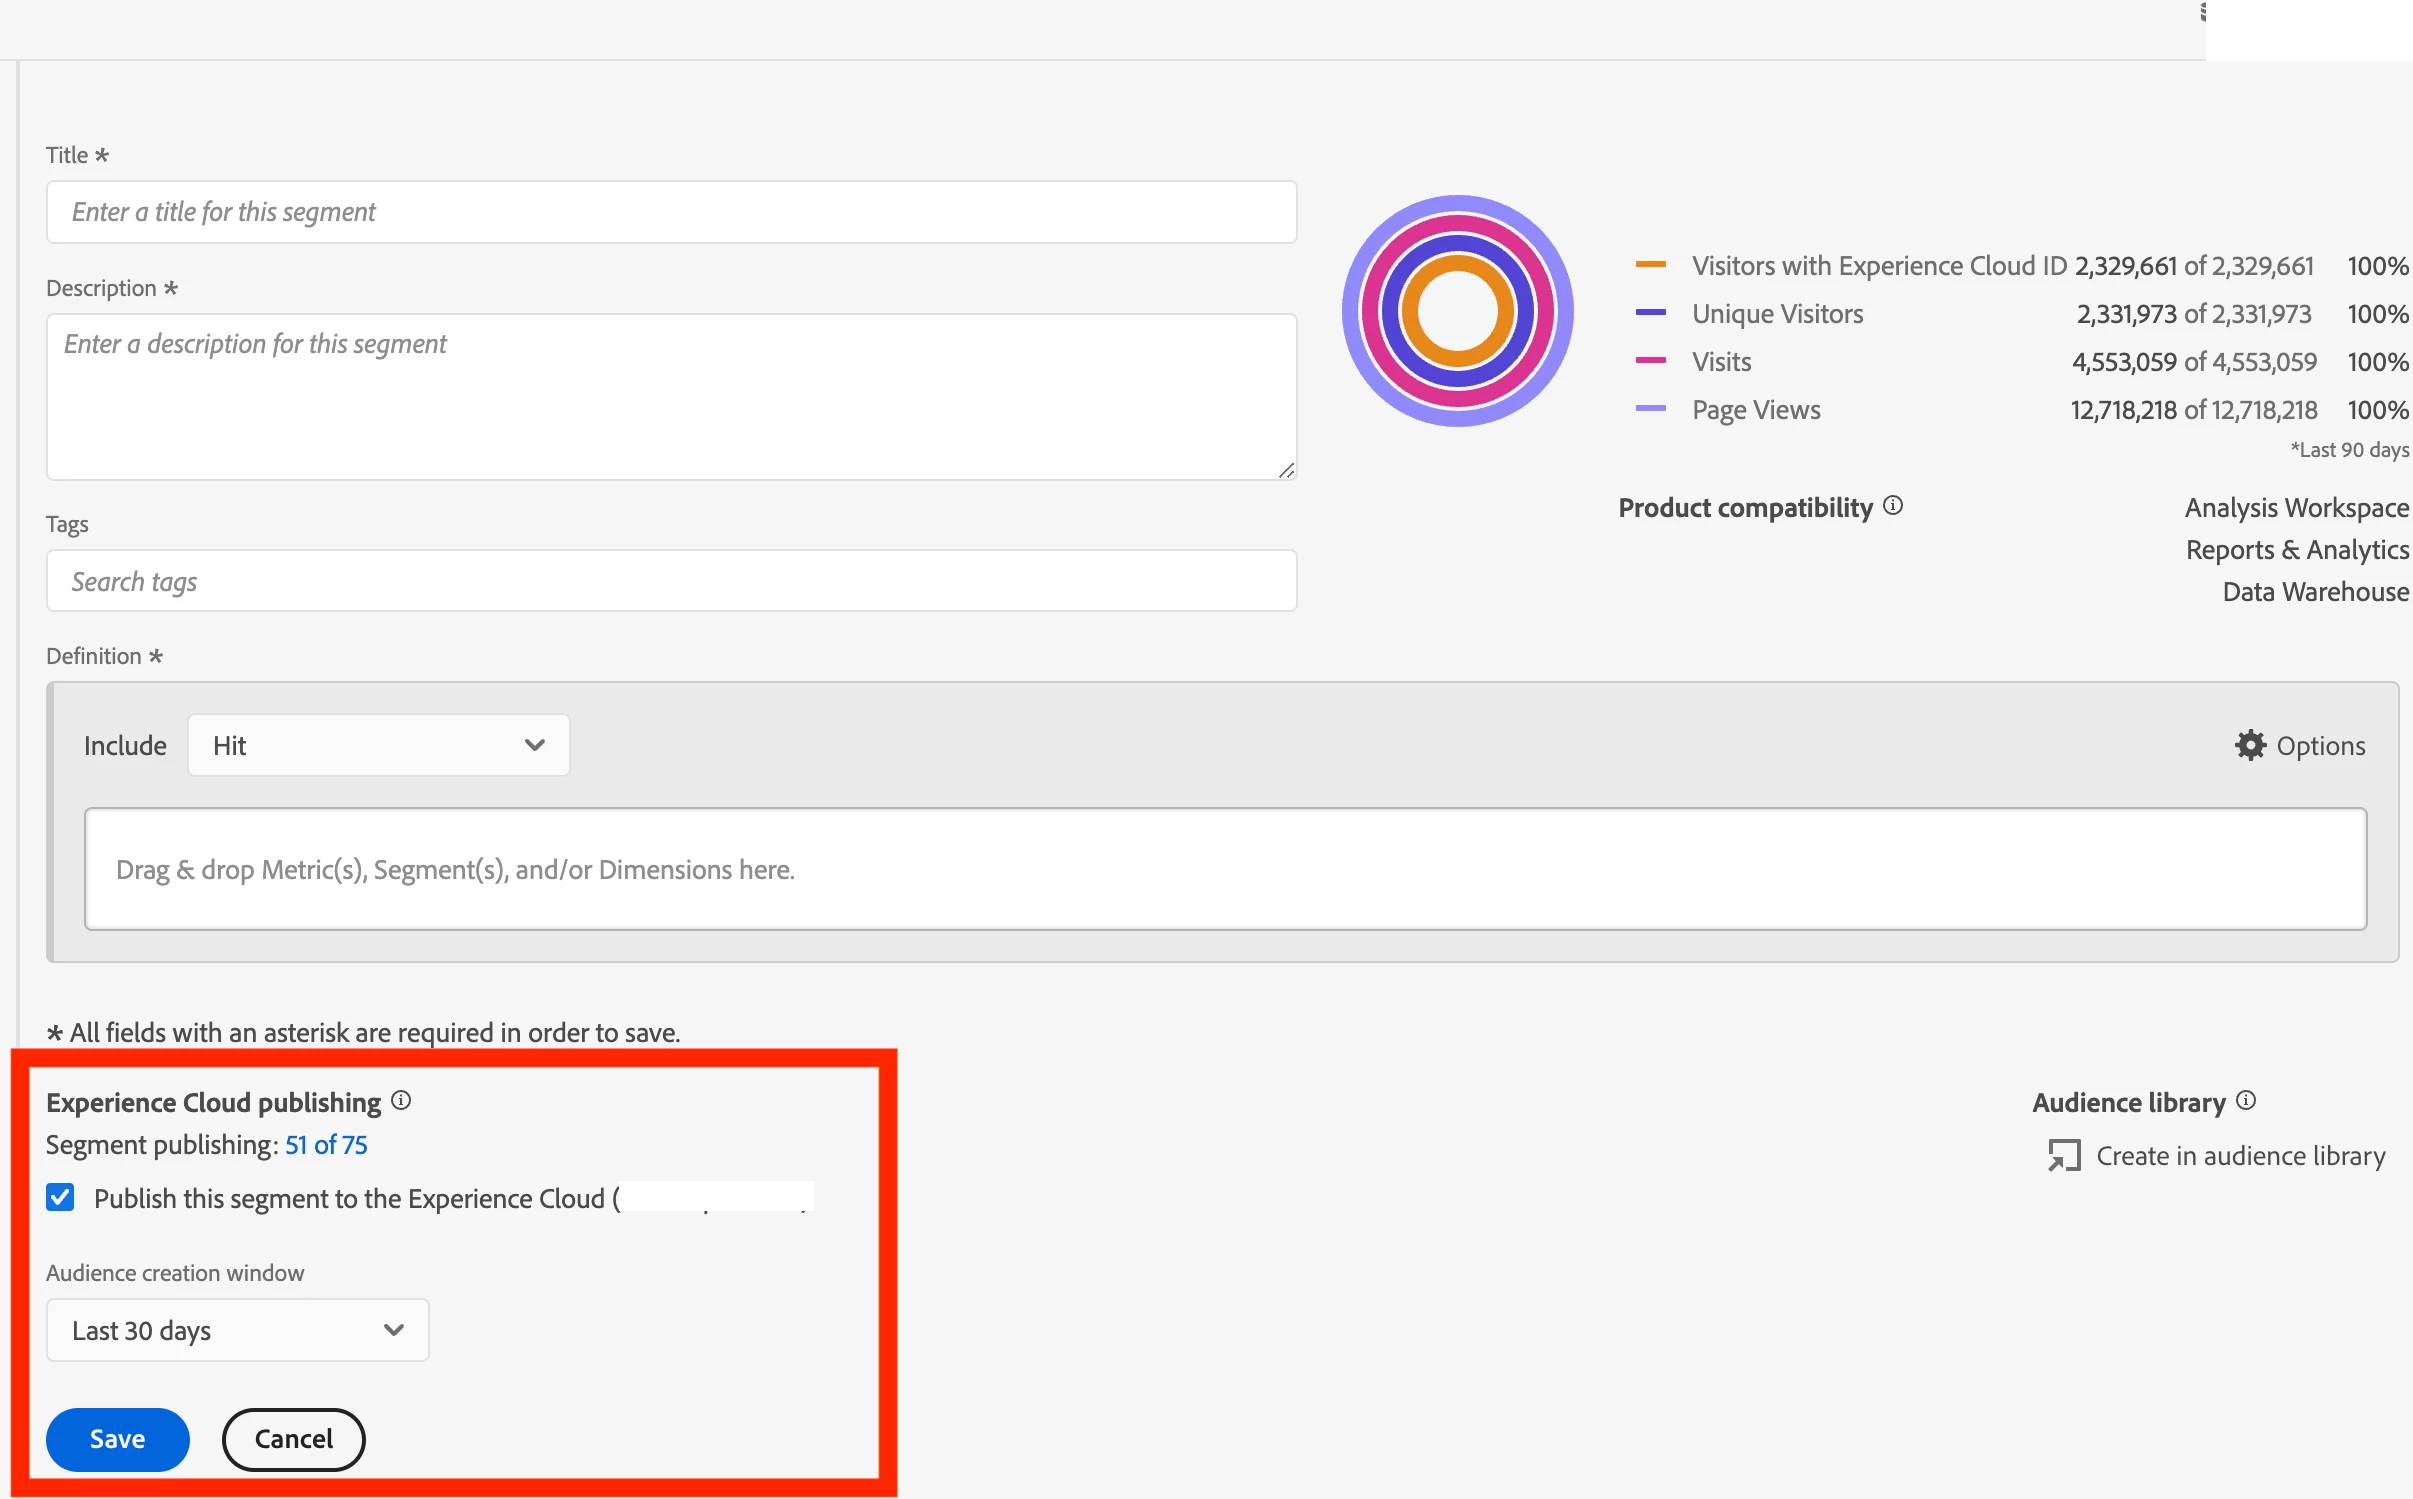Click the audience library arrow icon

2063,1156
